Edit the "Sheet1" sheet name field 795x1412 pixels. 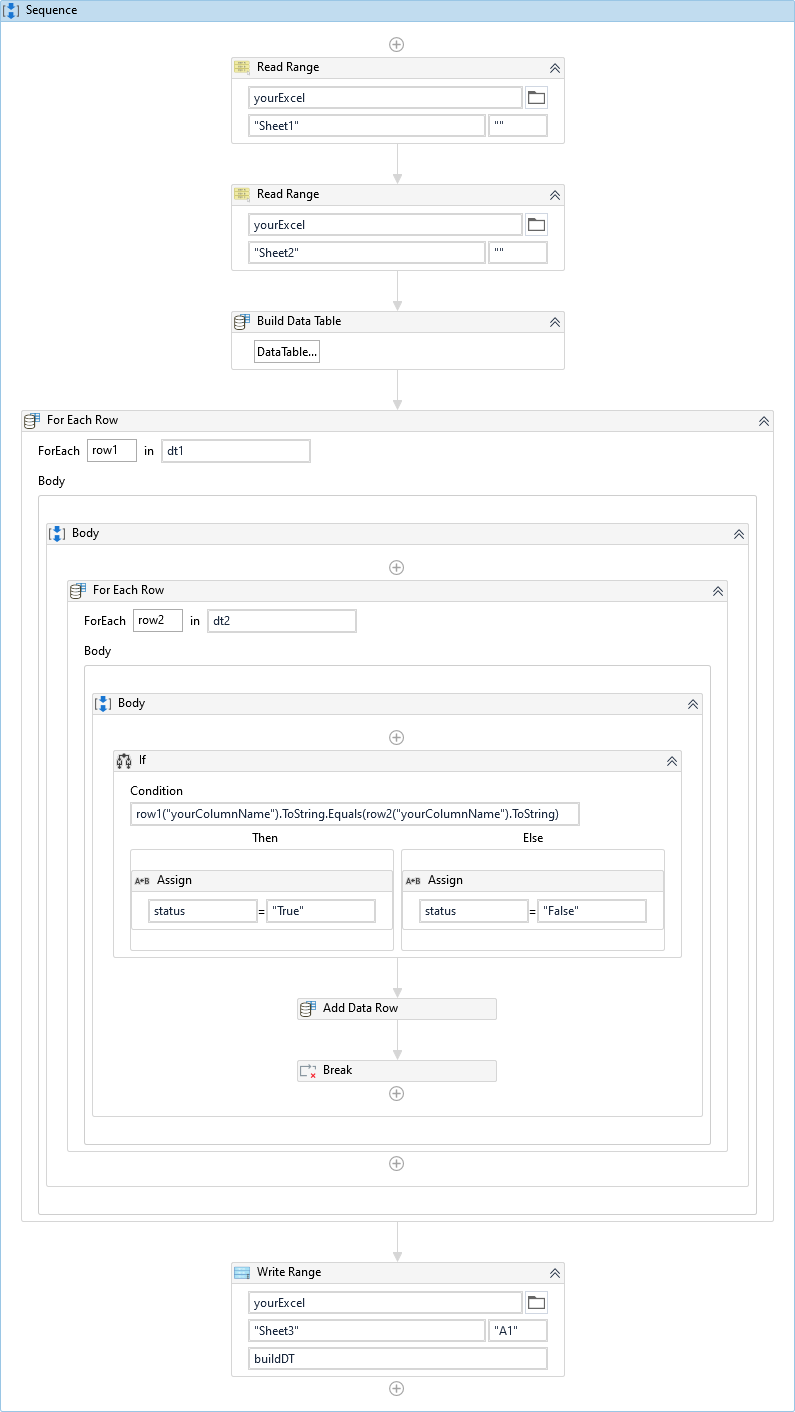click(x=367, y=126)
